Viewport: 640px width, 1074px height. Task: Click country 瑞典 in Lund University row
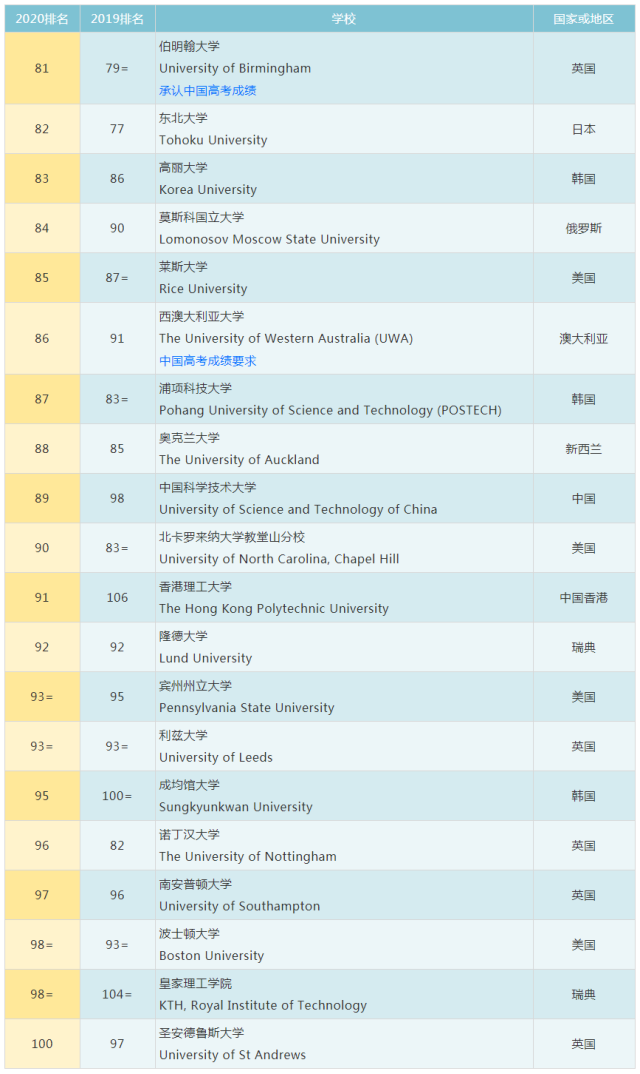tap(584, 647)
